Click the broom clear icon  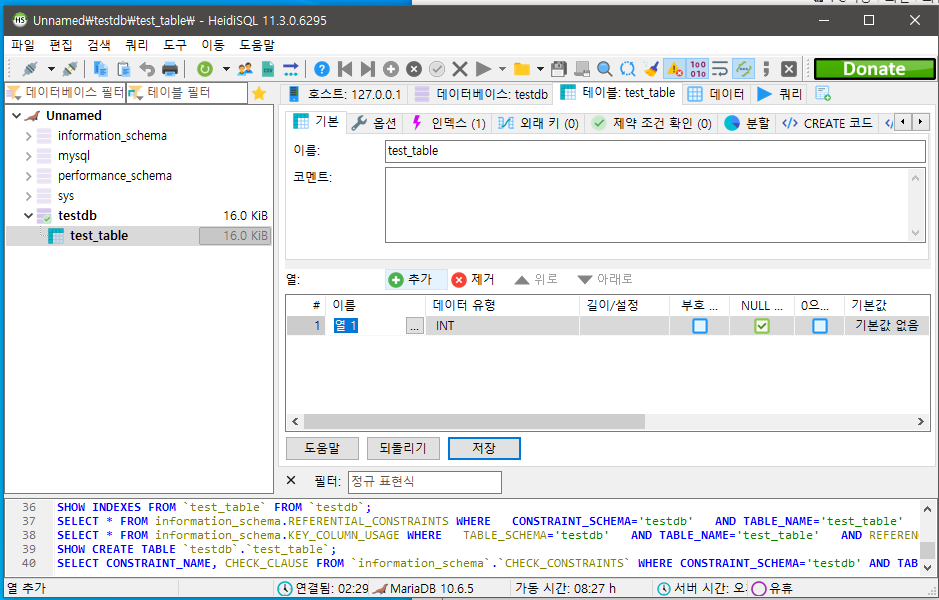pos(651,69)
